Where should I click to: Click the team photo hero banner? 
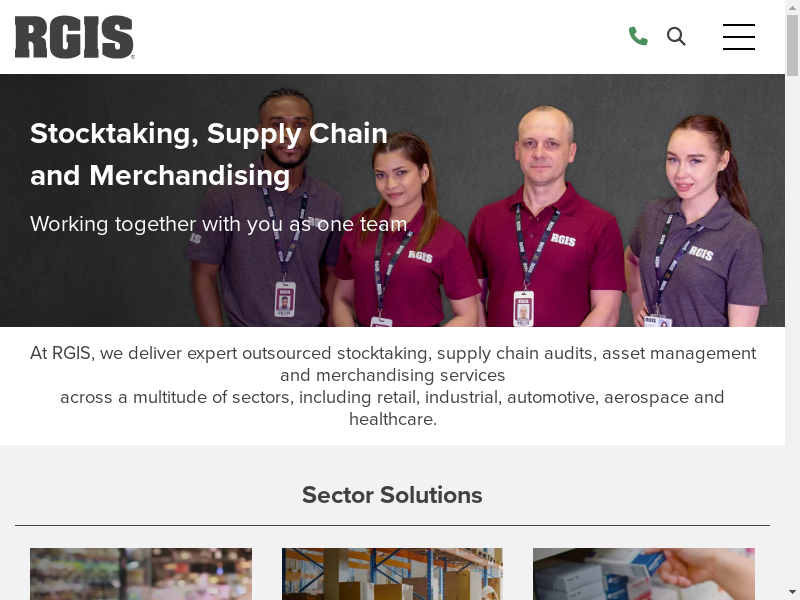pyautogui.click(x=392, y=201)
